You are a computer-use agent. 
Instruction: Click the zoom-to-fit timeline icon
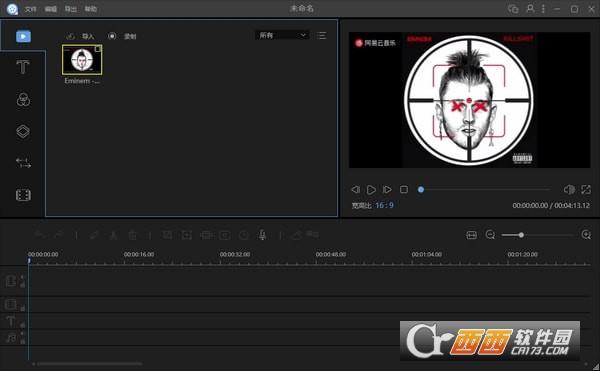pos(471,235)
